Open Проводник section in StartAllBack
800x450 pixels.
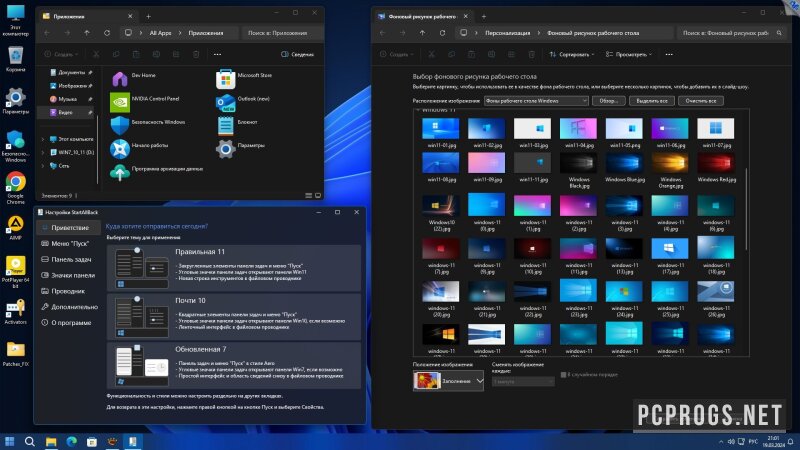[69, 291]
